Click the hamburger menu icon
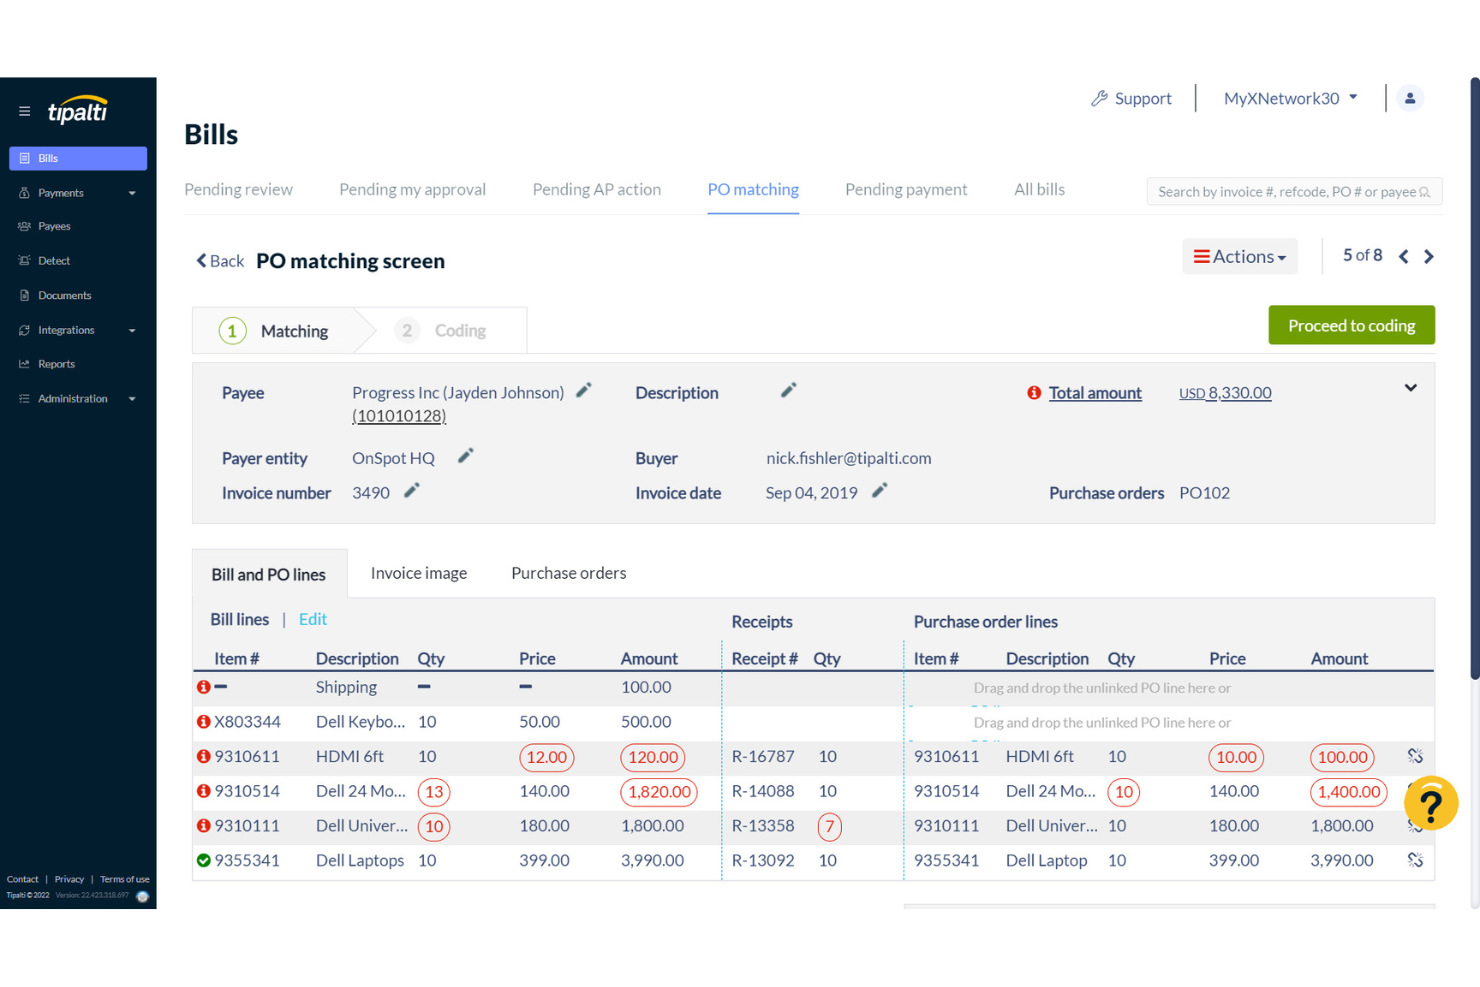 pyautogui.click(x=24, y=111)
